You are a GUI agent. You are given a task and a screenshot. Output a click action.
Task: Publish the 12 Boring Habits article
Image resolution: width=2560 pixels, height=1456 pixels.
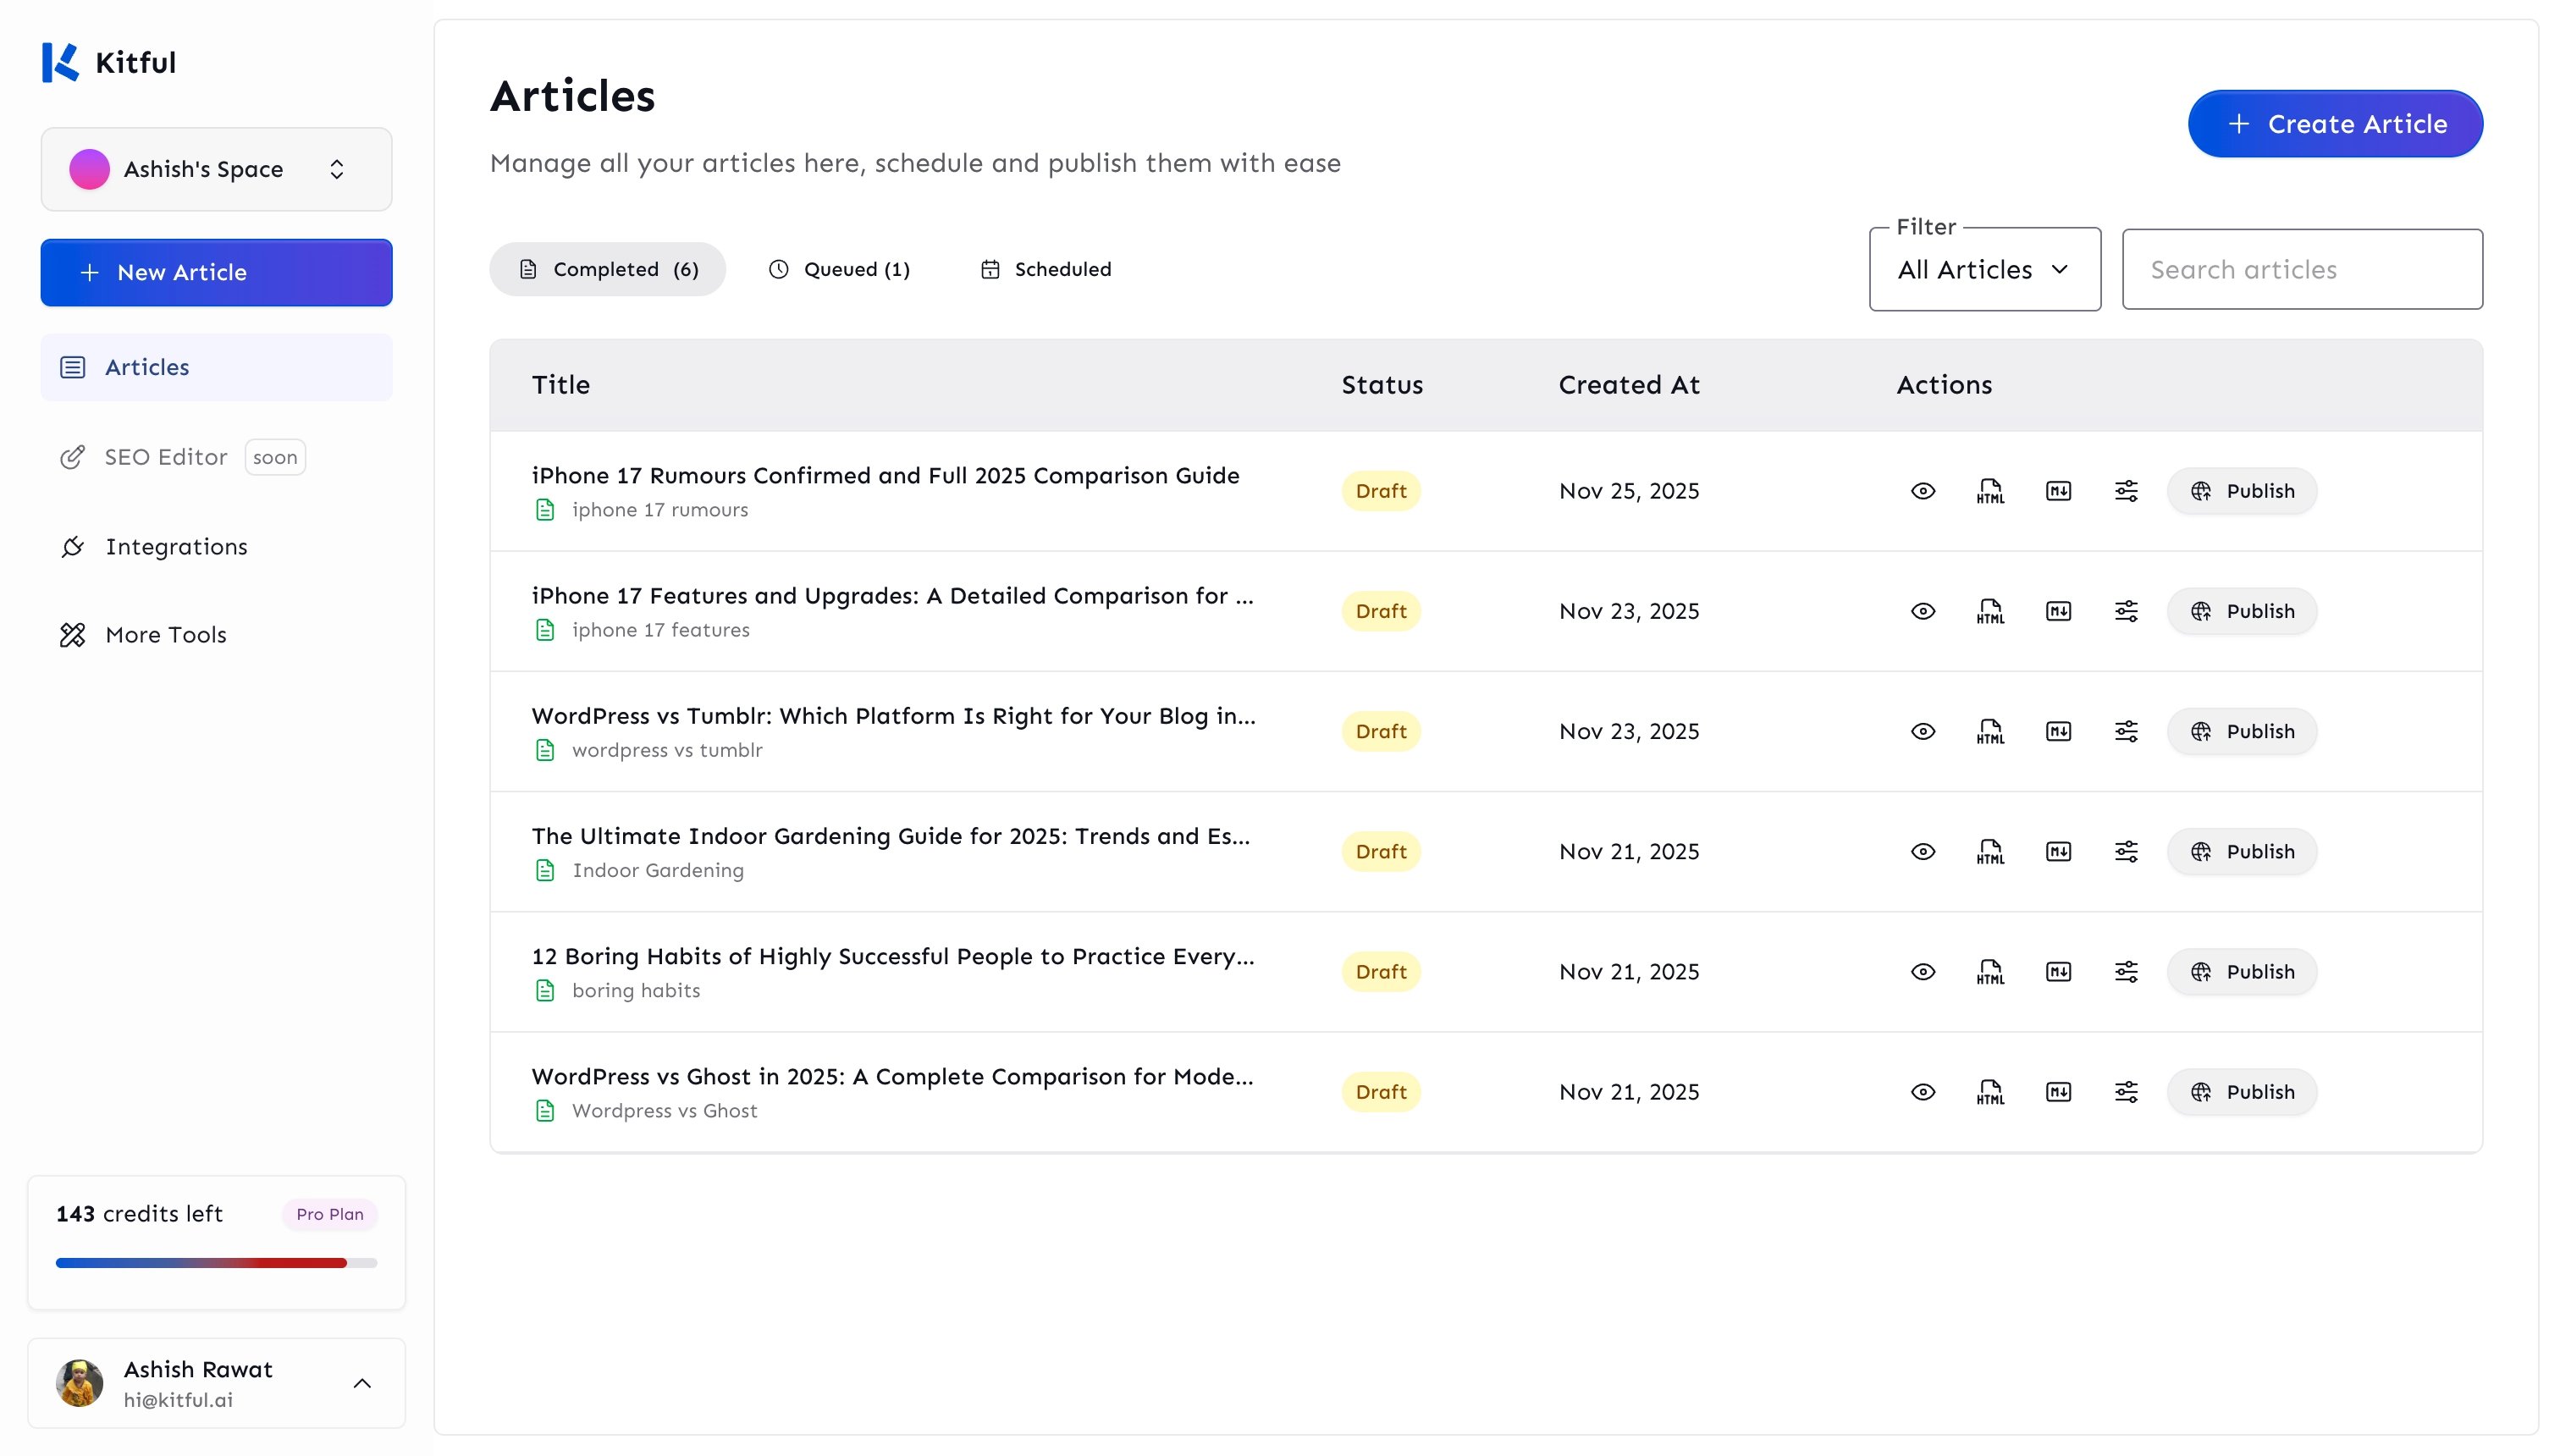pos(2241,971)
